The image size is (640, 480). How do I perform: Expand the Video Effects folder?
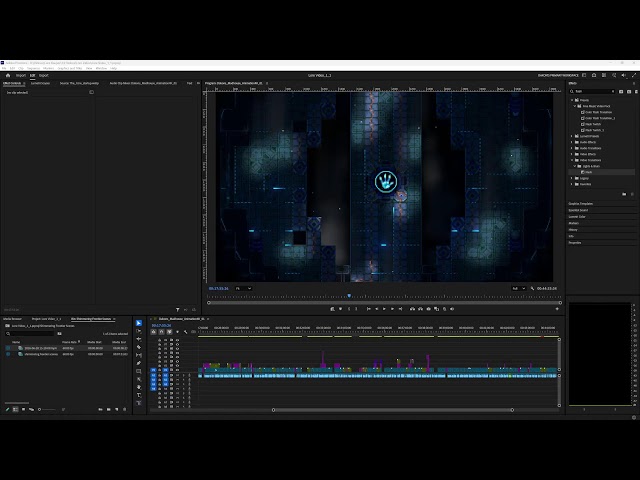[x=572, y=154]
